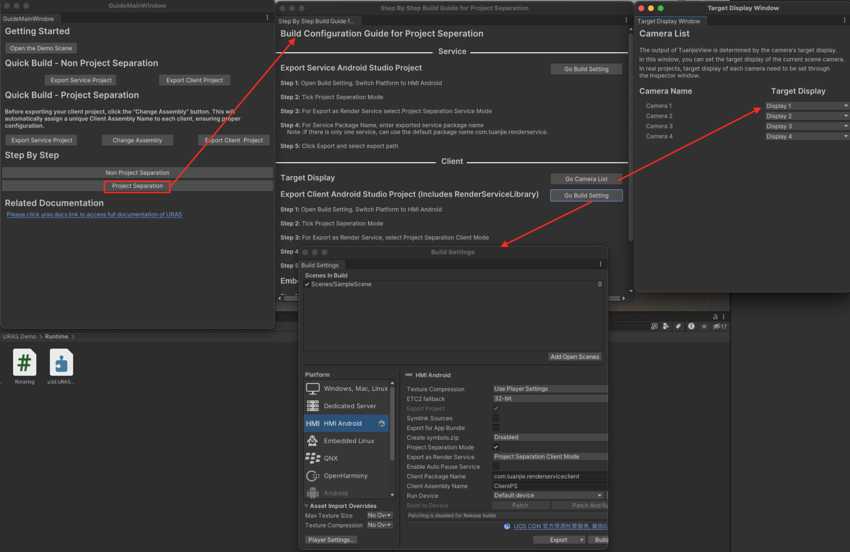850x552 pixels.
Task: Select the Dedicated Server platform icon
Action: (313, 406)
